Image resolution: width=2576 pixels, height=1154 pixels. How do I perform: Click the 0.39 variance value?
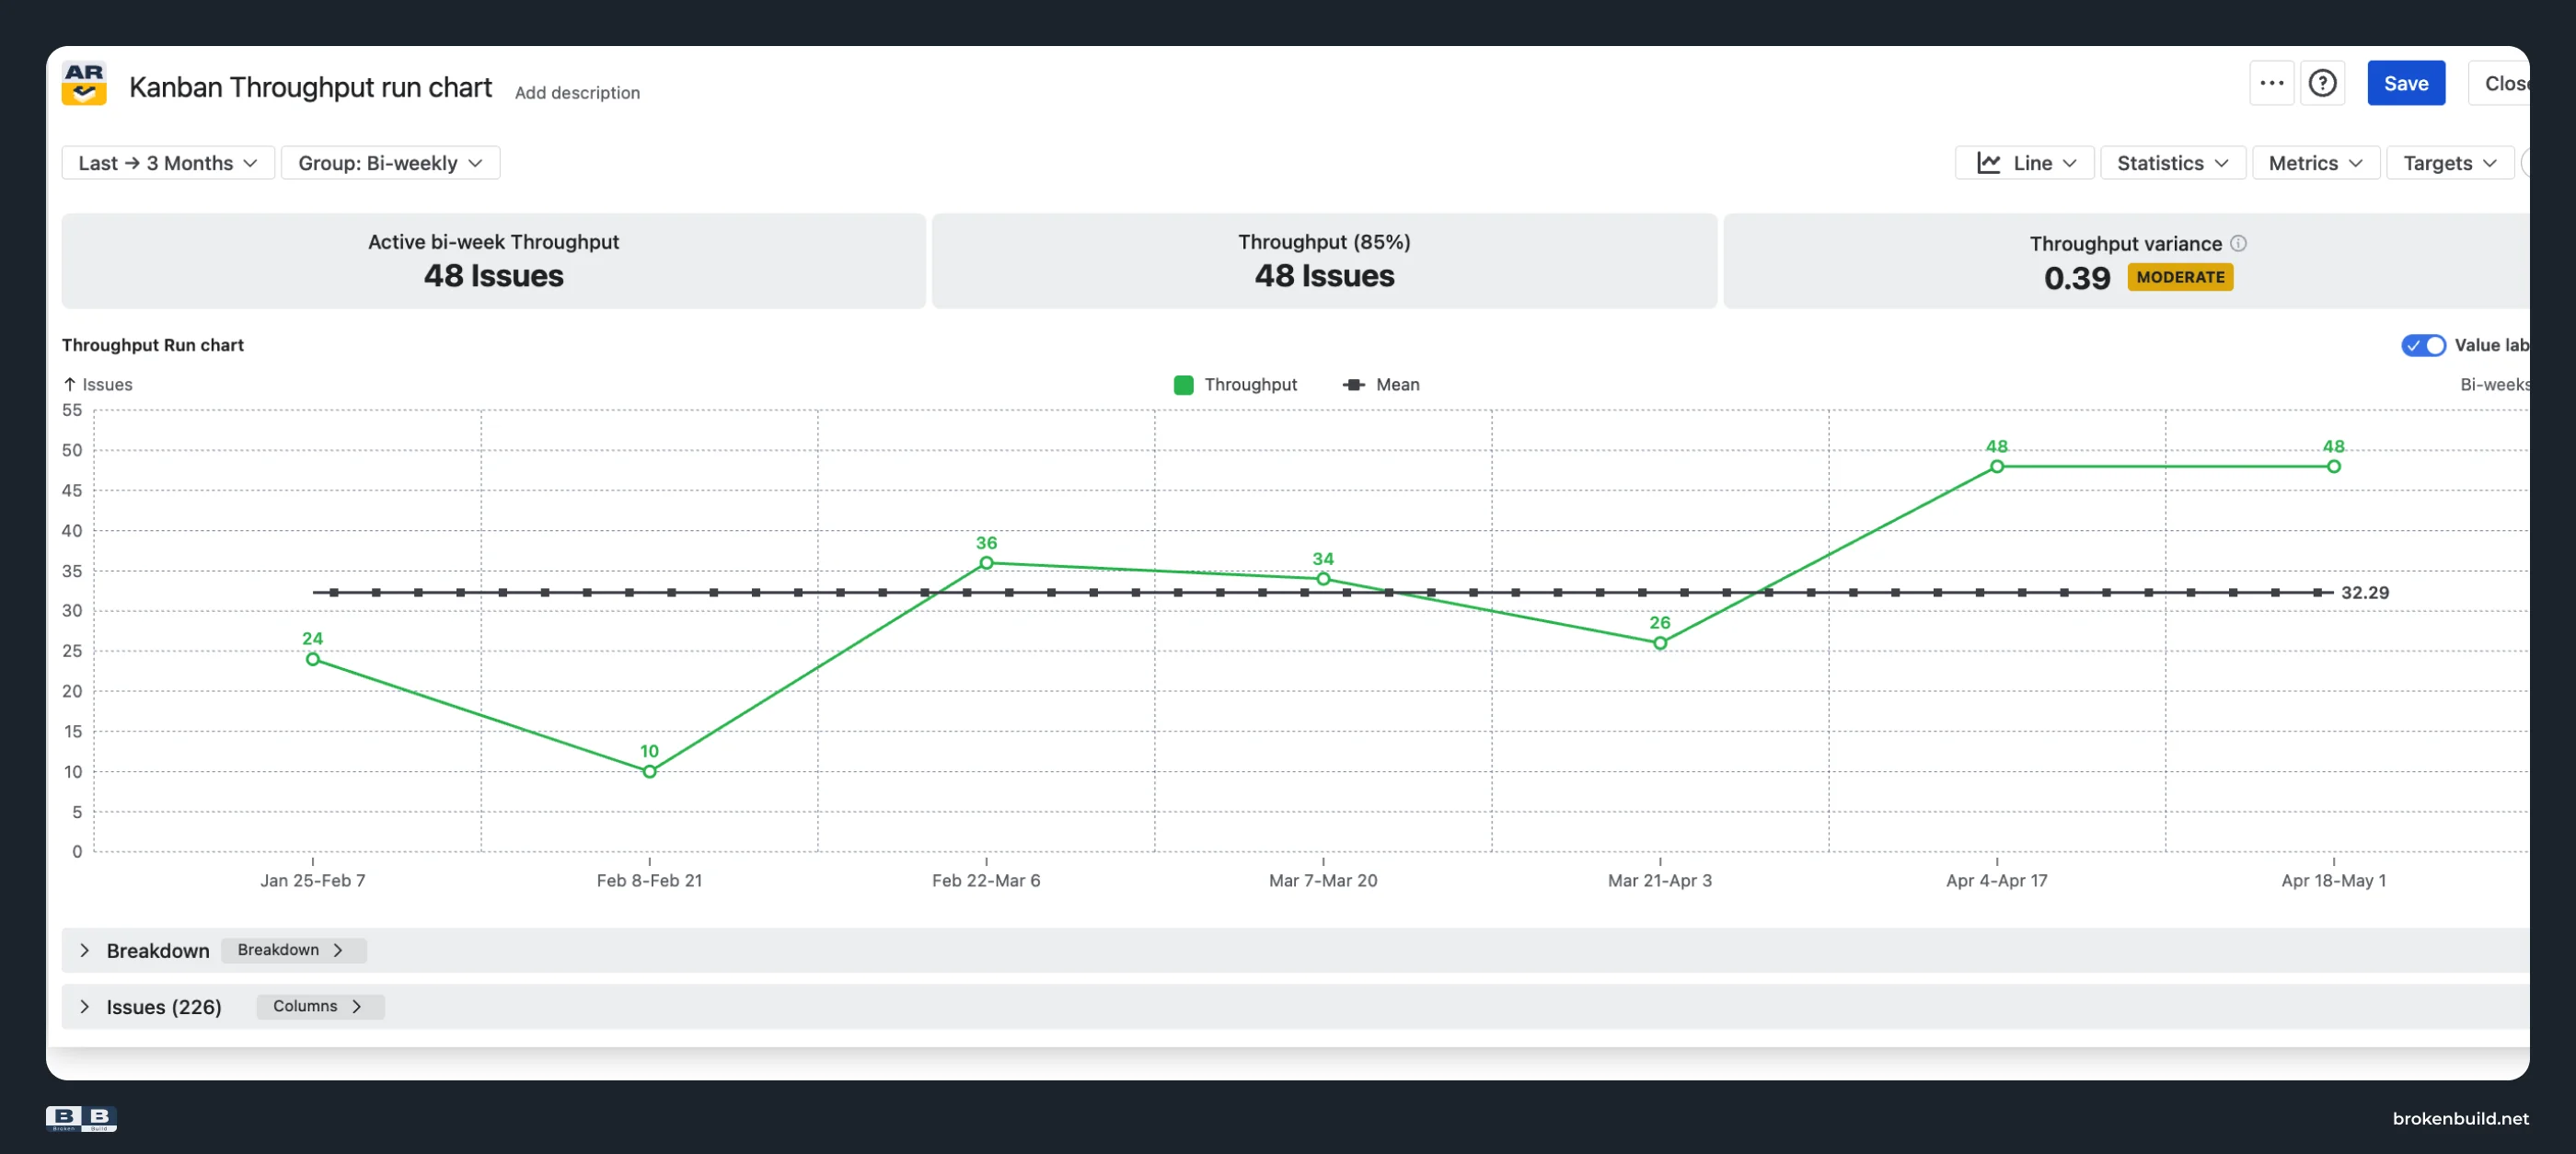coord(2077,278)
